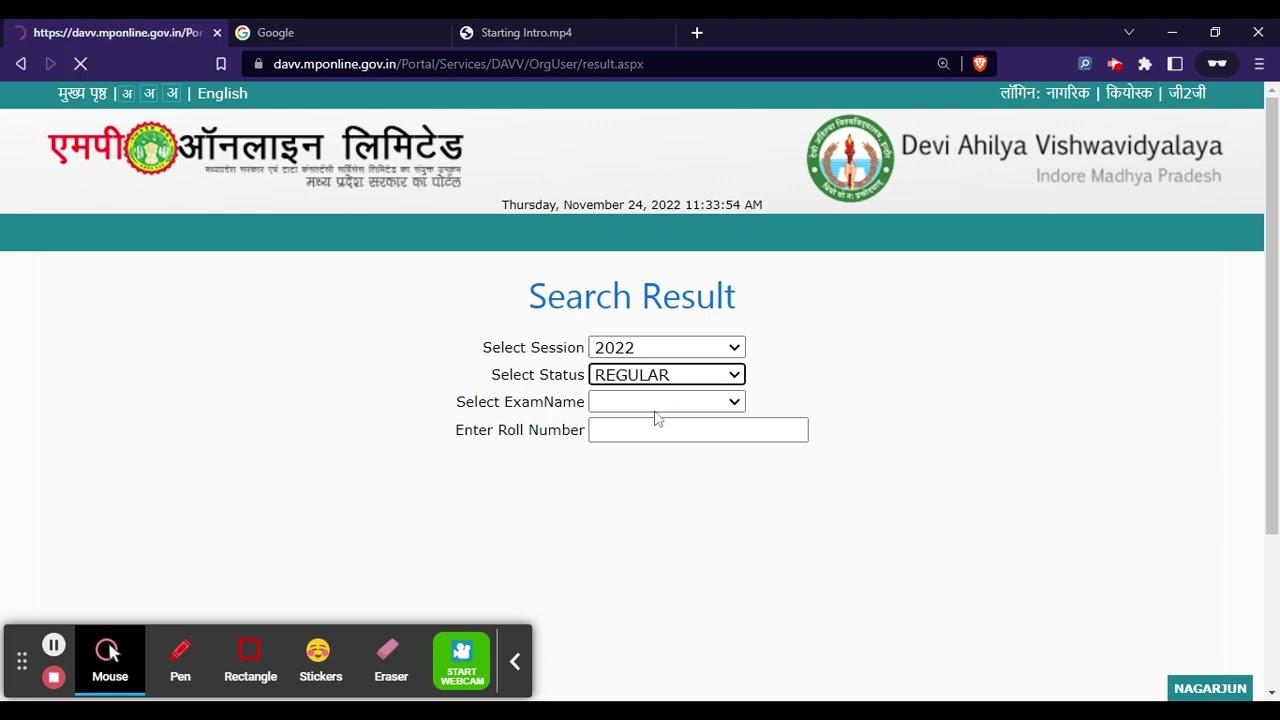Screen dimensions: 1280x720
Task: Open the Stickers tool
Action: pyautogui.click(x=320, y=660)
